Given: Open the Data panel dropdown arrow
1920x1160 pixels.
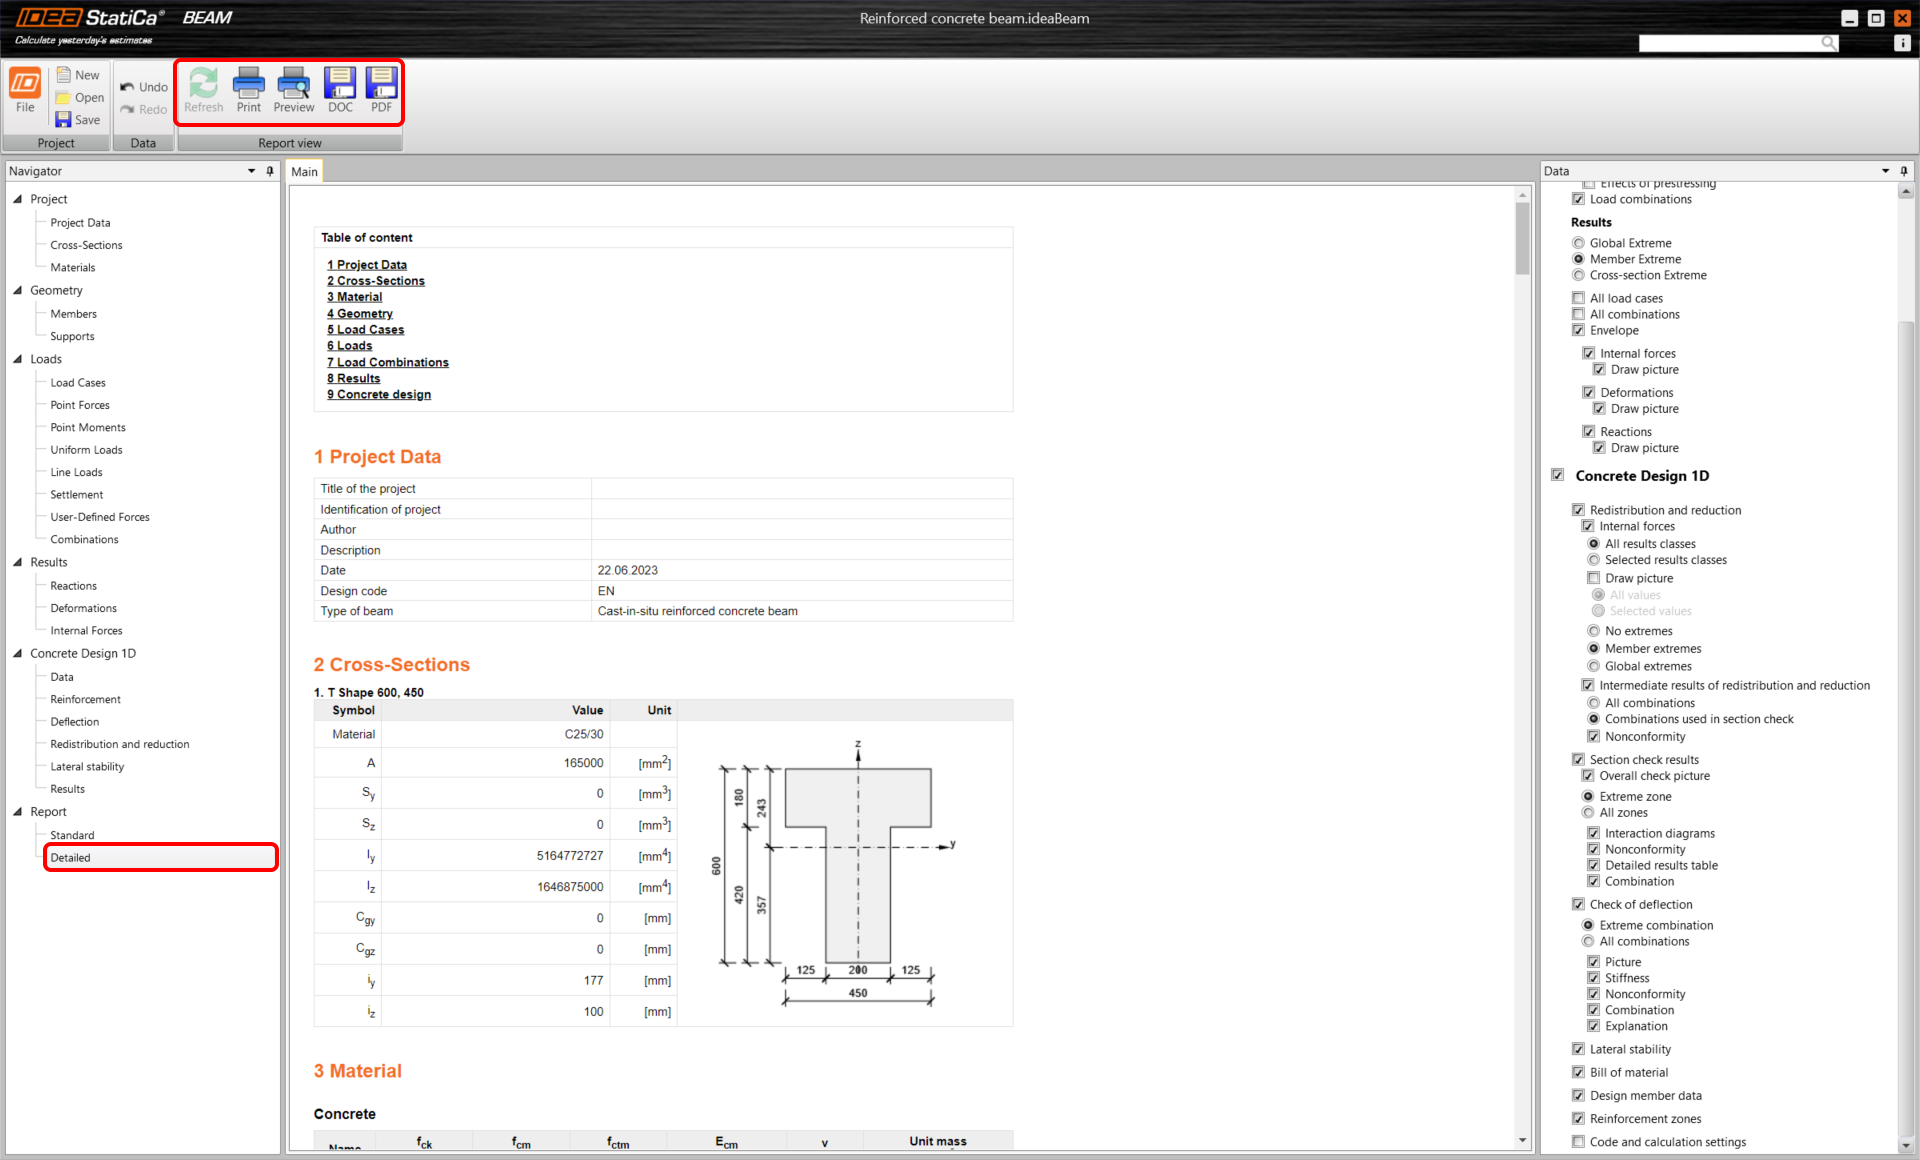Looking at the screenshot, I should point(1885,171).
